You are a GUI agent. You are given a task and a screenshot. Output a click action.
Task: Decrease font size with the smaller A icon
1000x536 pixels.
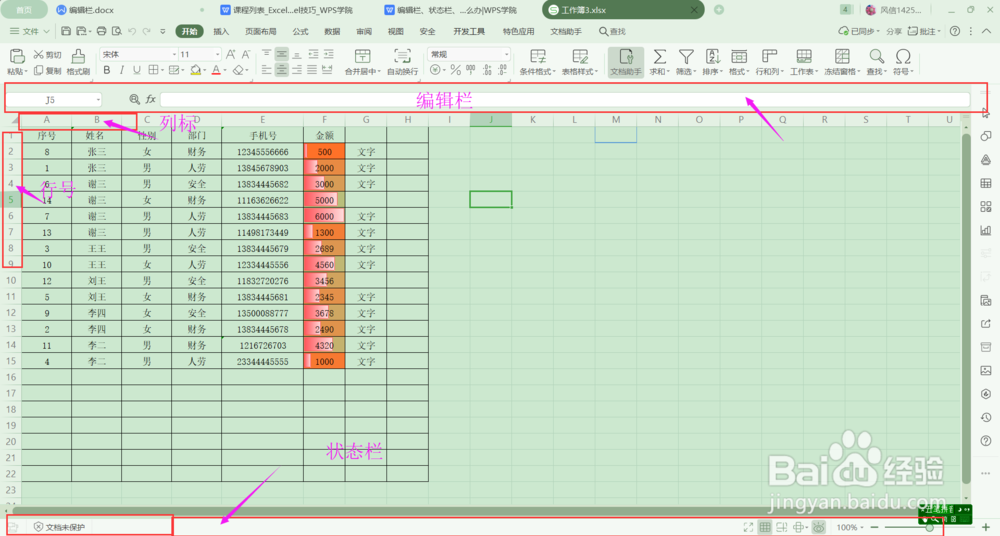(x=246, y=54)
